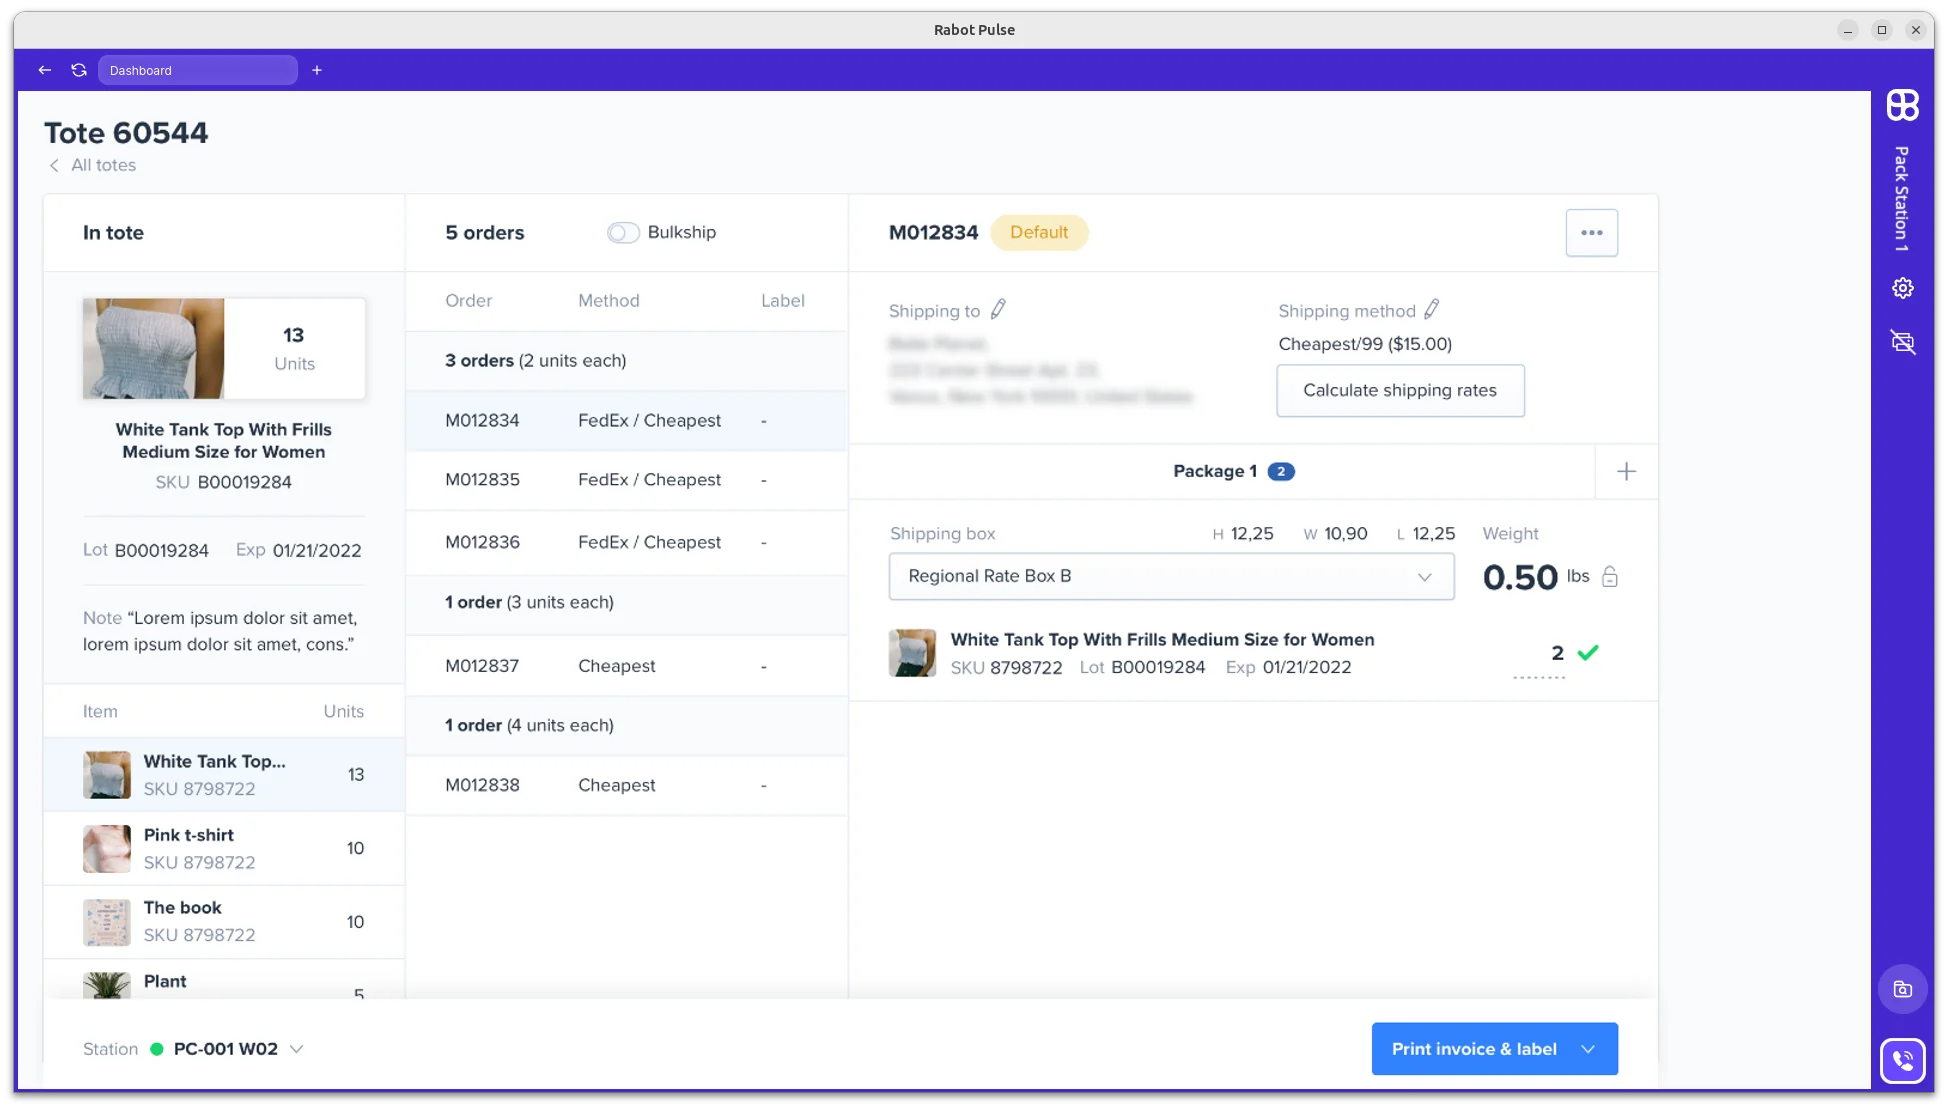The image size is (1948, 1109).
Task: Click the disabled printer icon in the sidebar
Action: pos(1902,343)
